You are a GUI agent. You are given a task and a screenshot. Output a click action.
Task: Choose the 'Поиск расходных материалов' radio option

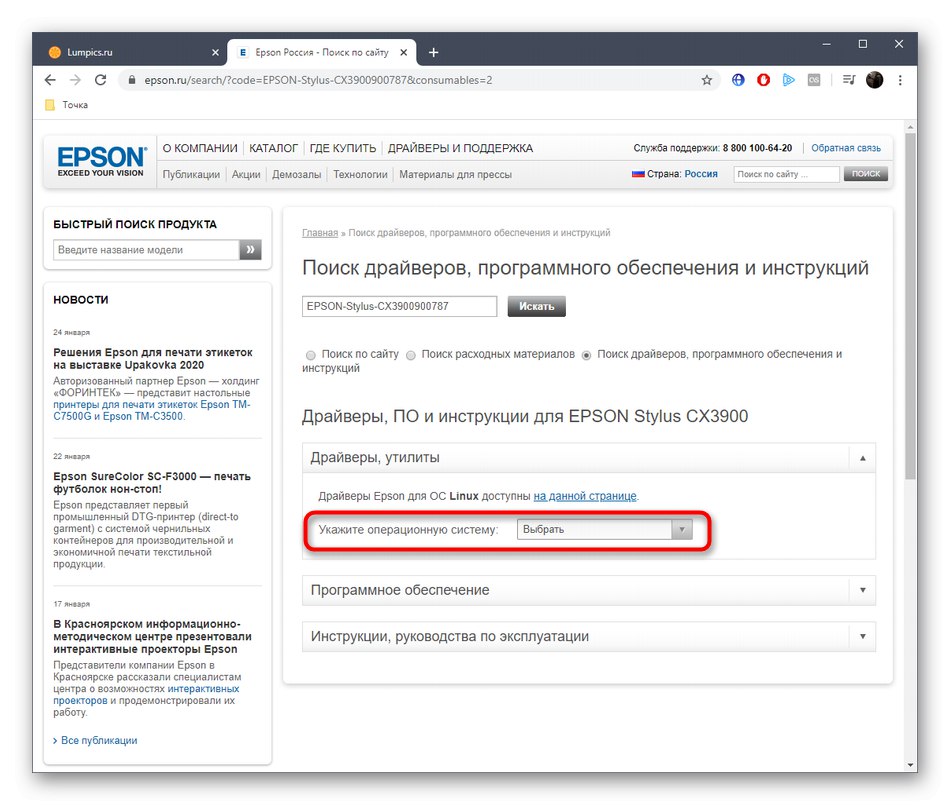click(x=410, y=355)
